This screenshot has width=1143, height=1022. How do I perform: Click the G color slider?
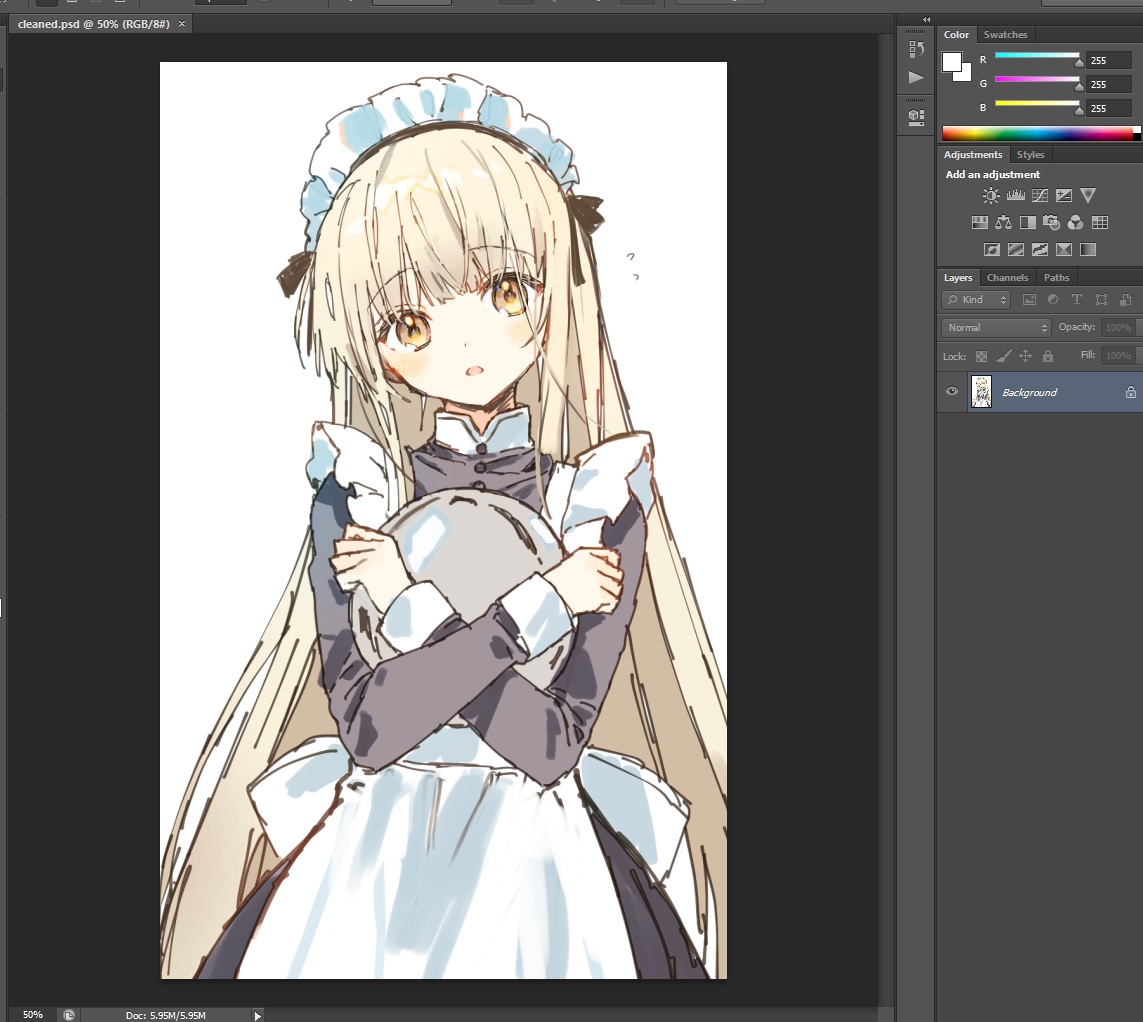pyautogui.click(x=1037, y=79)
